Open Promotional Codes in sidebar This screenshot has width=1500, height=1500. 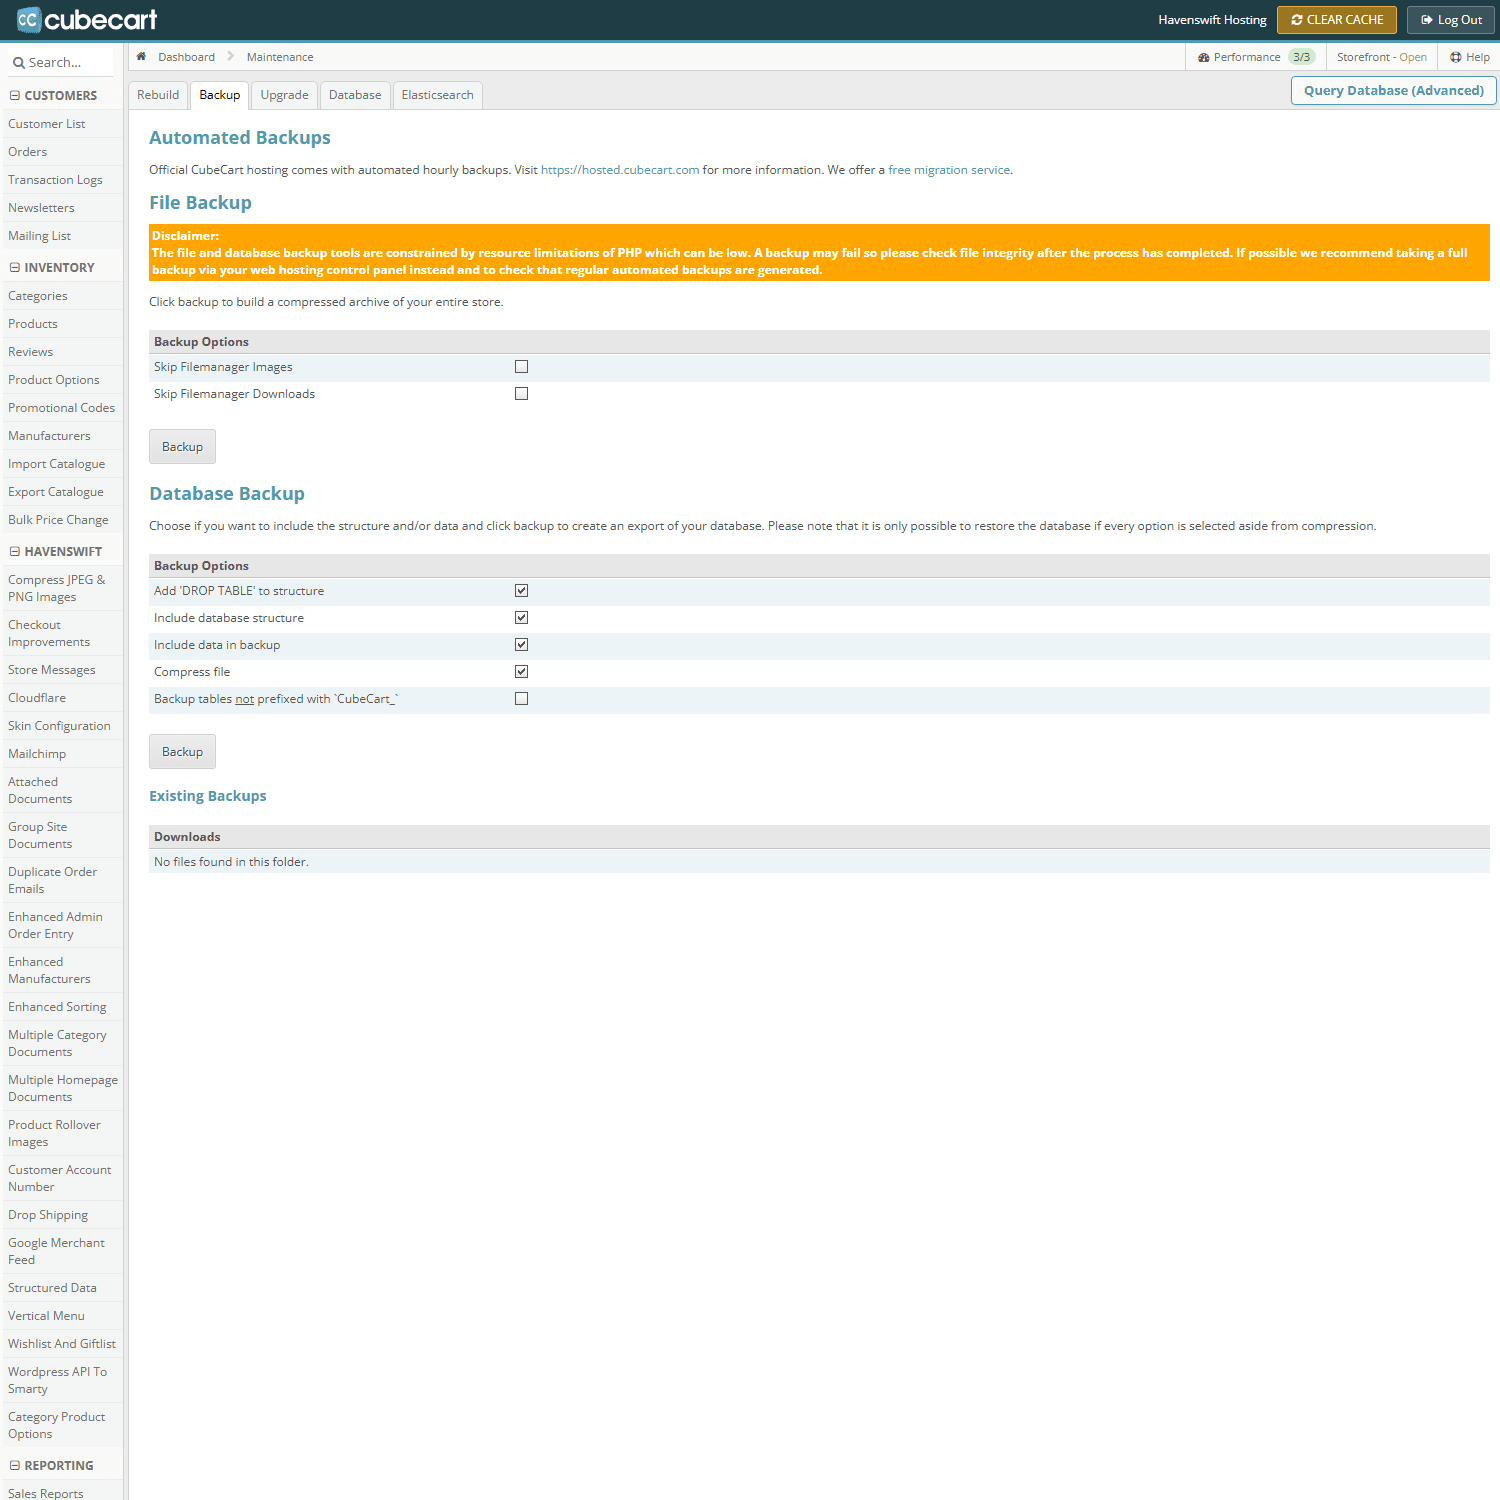click(x=62, y=408)
